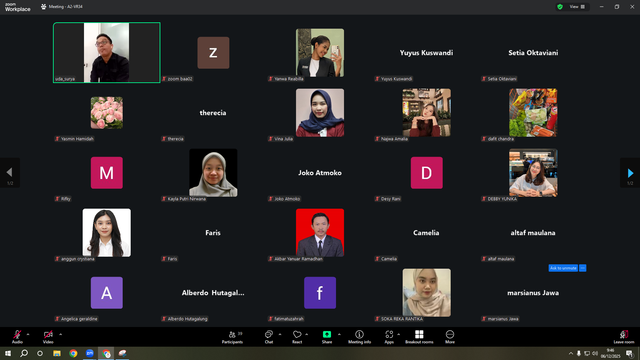Select Akbar Yanuar Ramadhan's profile picture
Image resolution: width=640 pixels, height=360 pixels.
tap(320, 233)
